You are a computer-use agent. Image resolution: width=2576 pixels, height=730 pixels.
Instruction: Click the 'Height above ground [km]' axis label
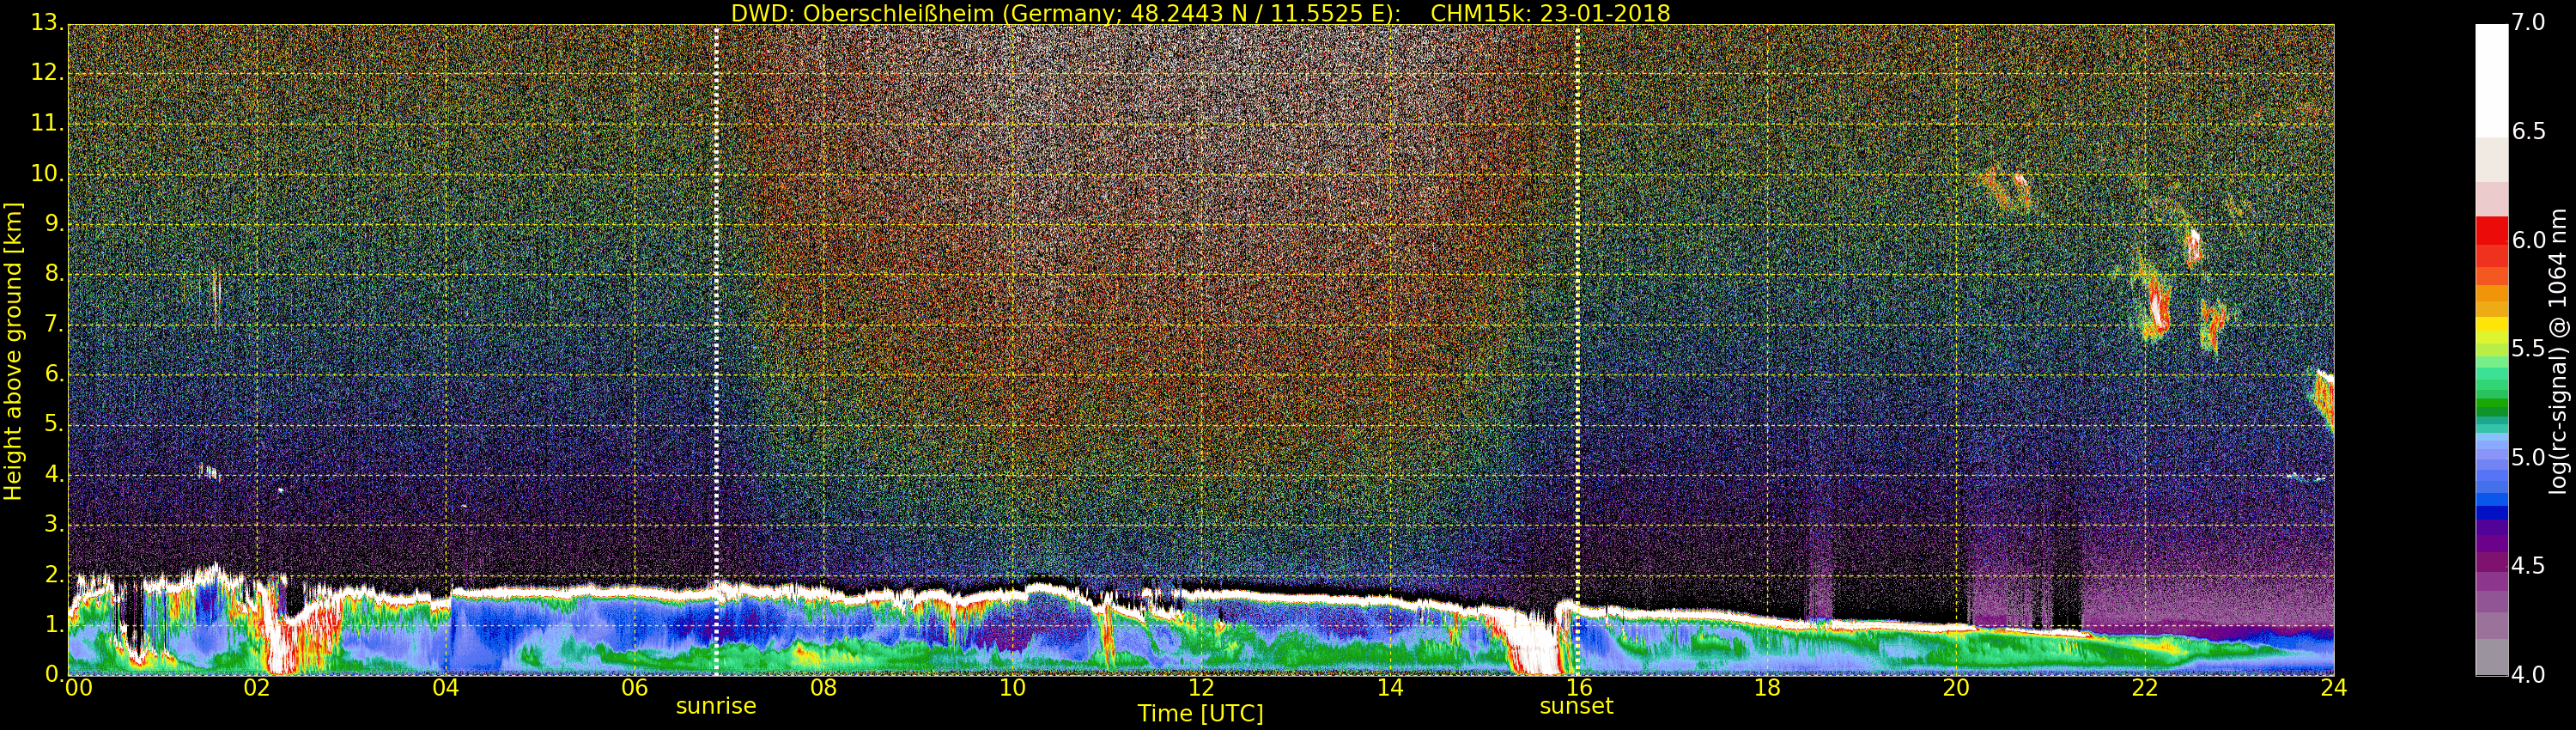[x=13, y=351]
